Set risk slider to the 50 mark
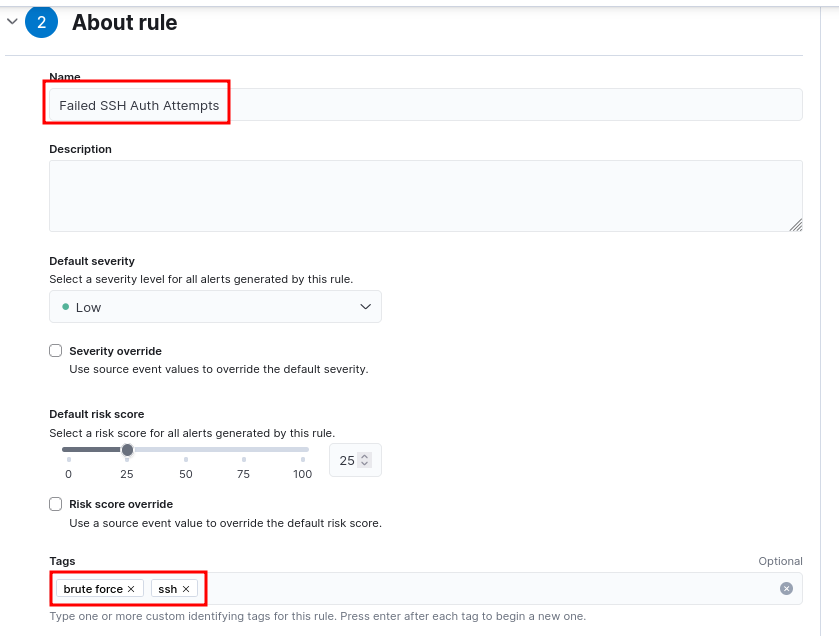 186,450
